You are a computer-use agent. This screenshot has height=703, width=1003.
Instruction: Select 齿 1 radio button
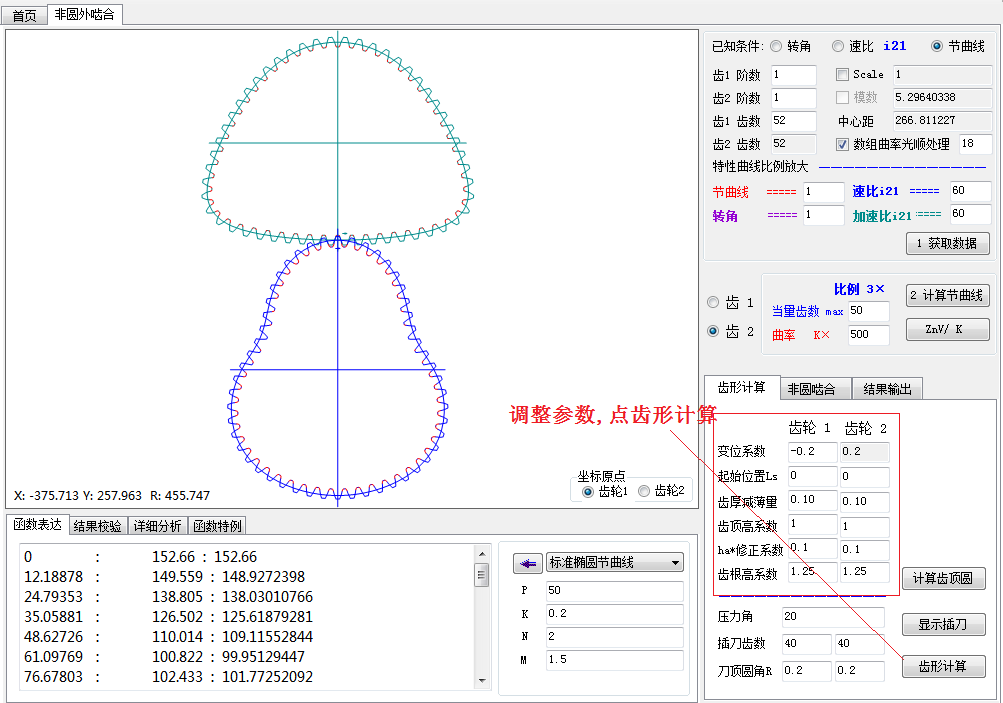[x=713, y=302]
